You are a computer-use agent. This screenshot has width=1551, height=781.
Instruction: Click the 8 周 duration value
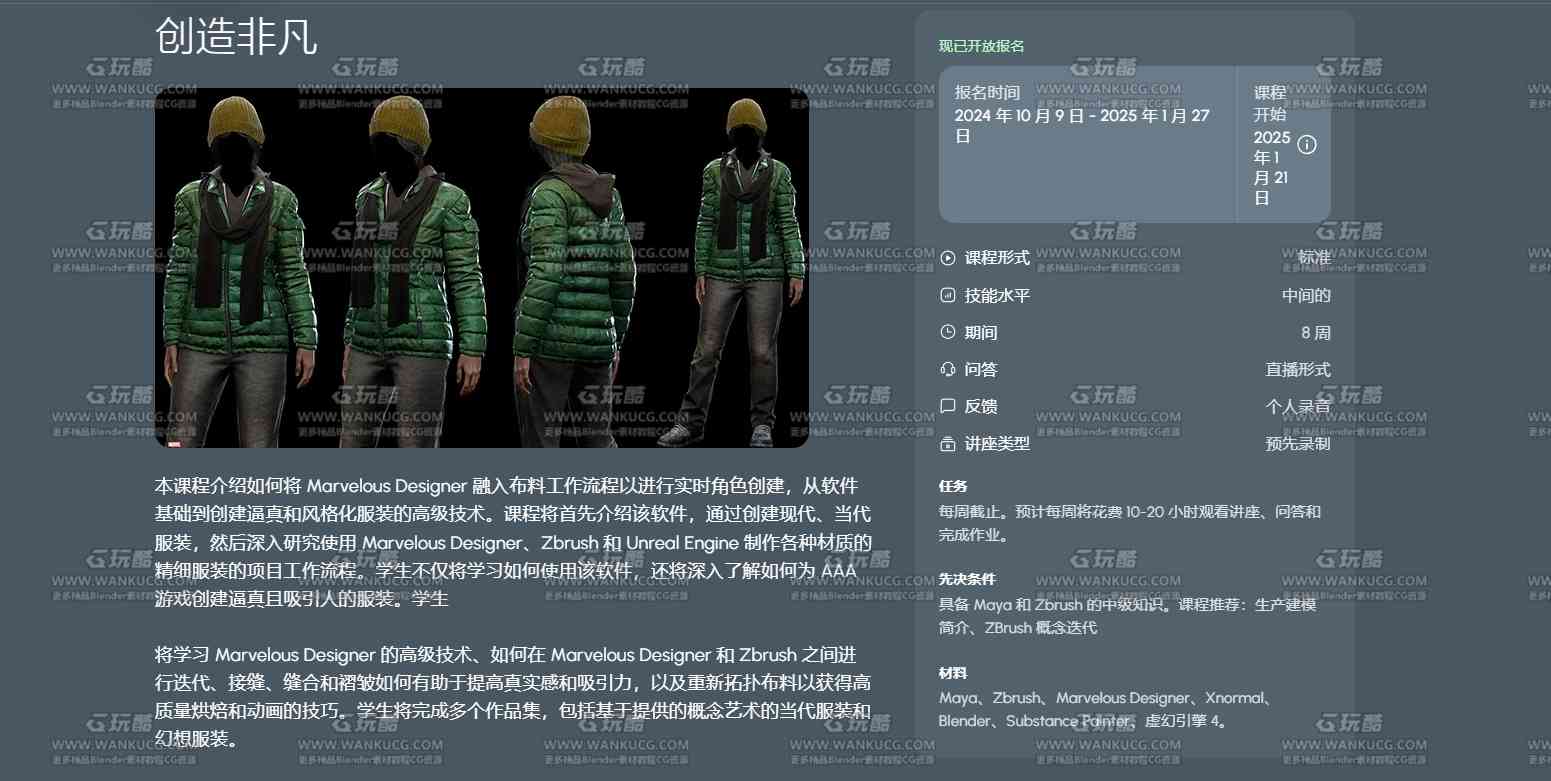(1316, 332)
